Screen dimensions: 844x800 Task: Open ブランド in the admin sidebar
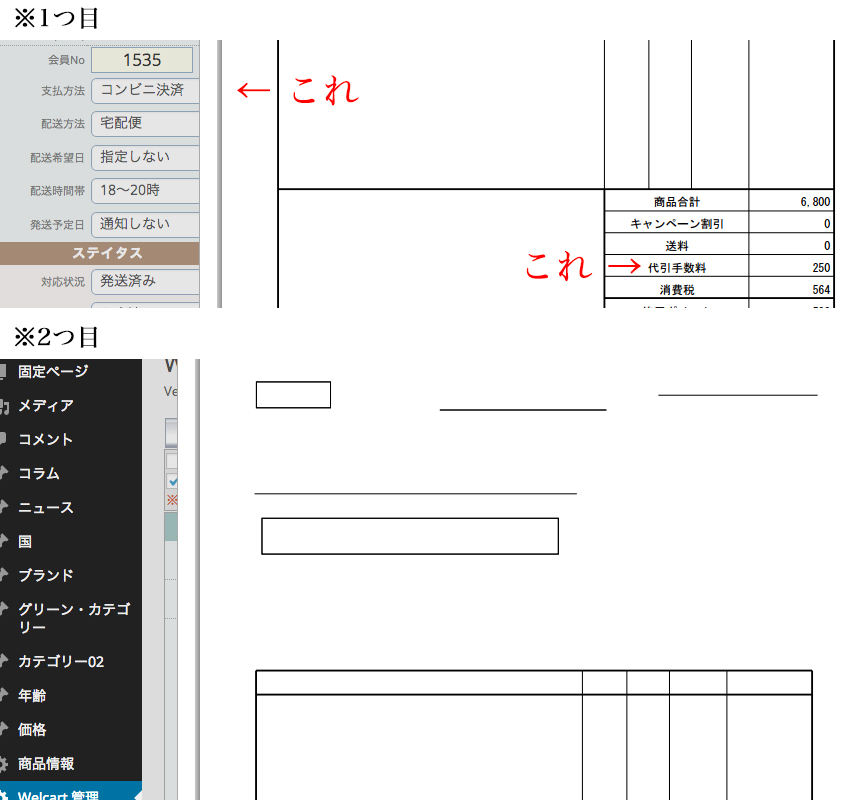click(x=45, y=575)
